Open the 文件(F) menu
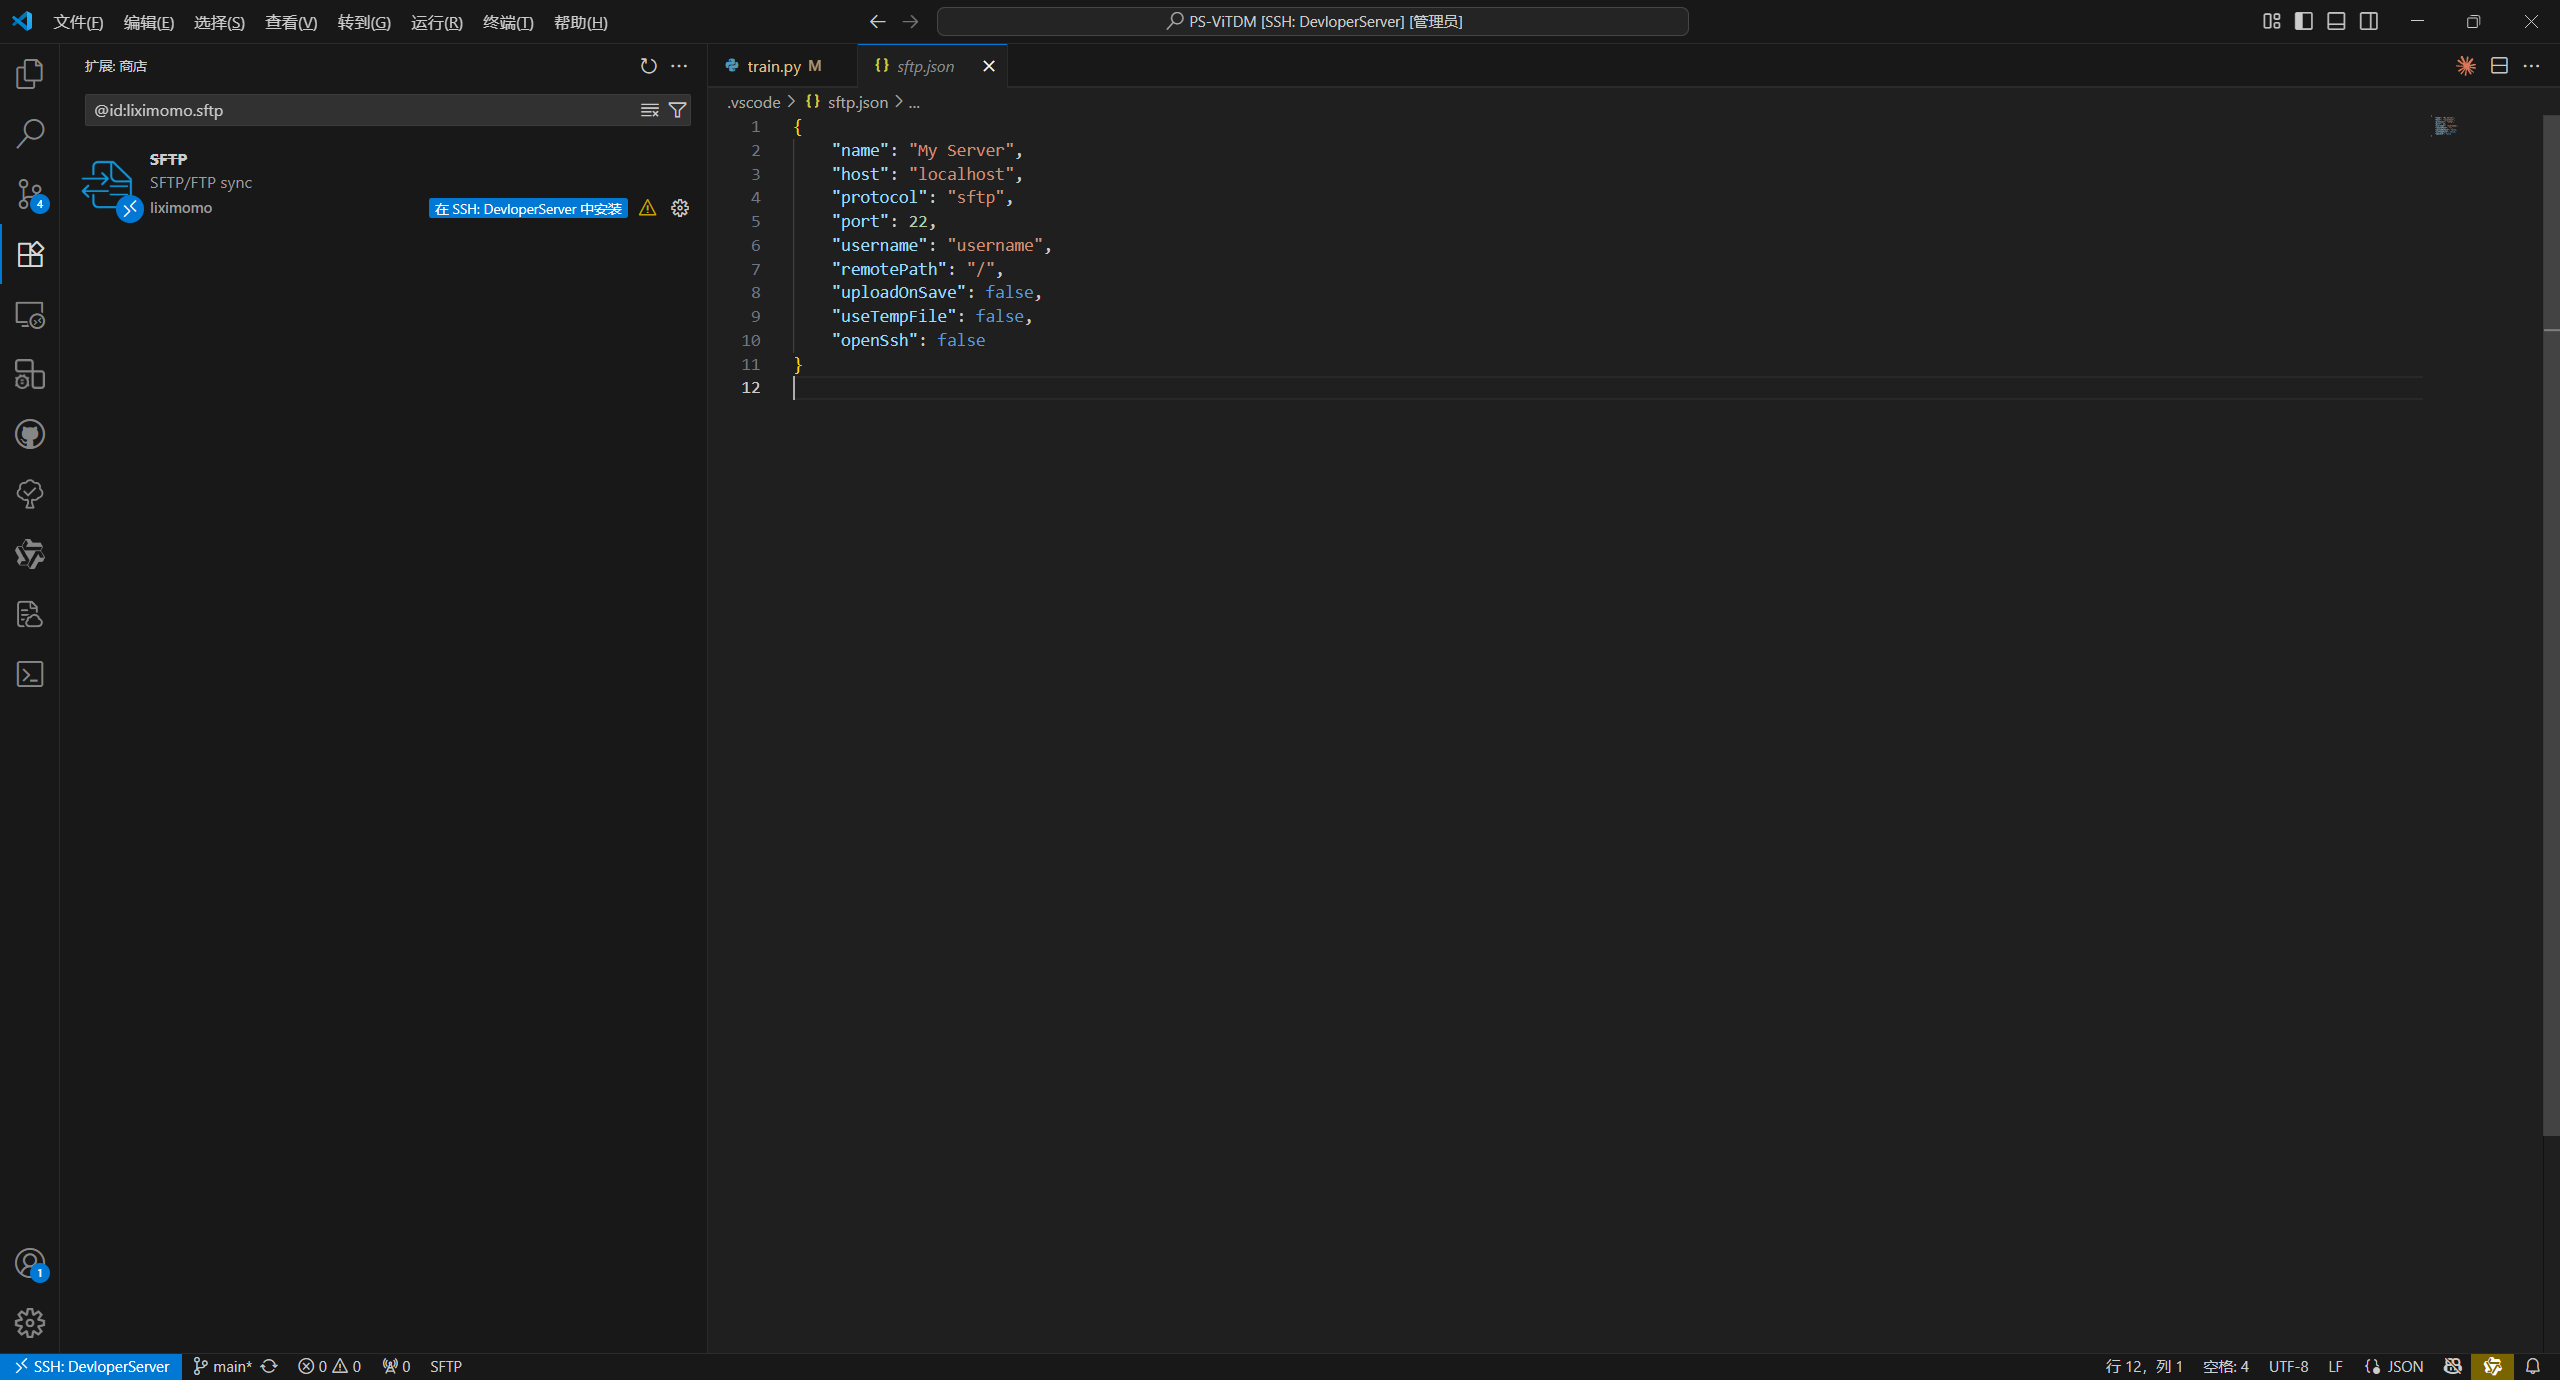 pos(78,22)
